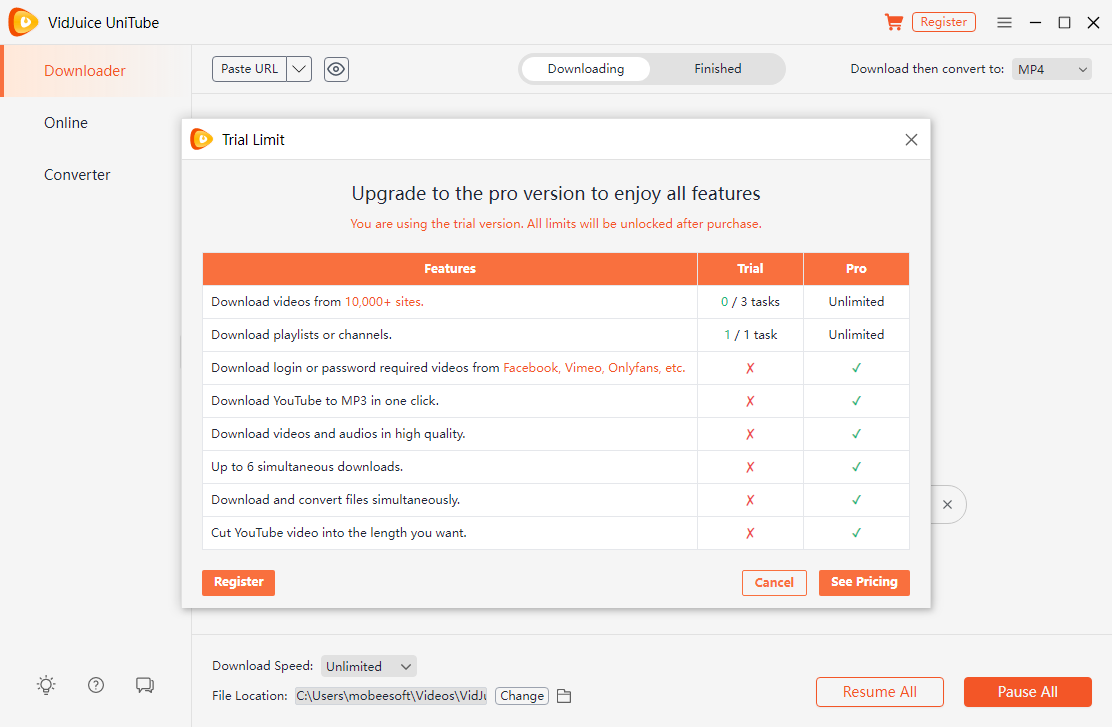1112x727 pixels.
Task: Click the Trial column header
Action: 750,269
